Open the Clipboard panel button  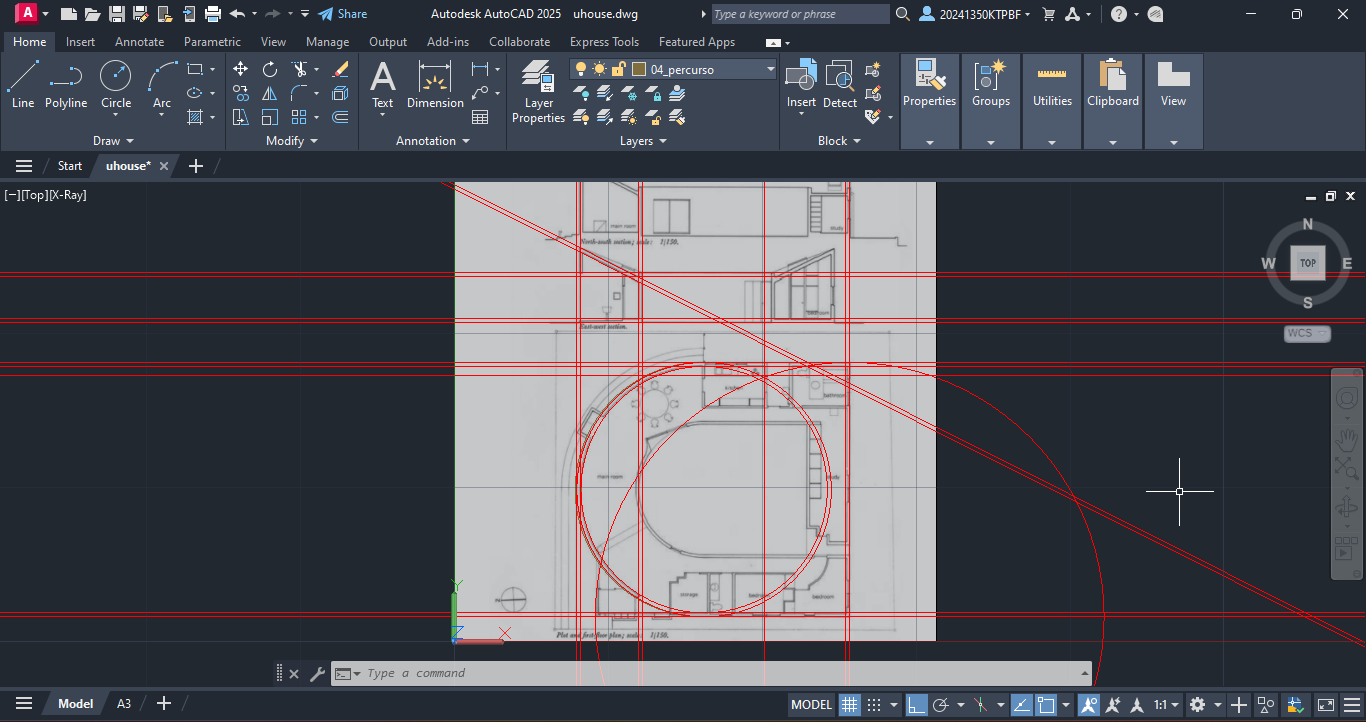(1113, 101)
